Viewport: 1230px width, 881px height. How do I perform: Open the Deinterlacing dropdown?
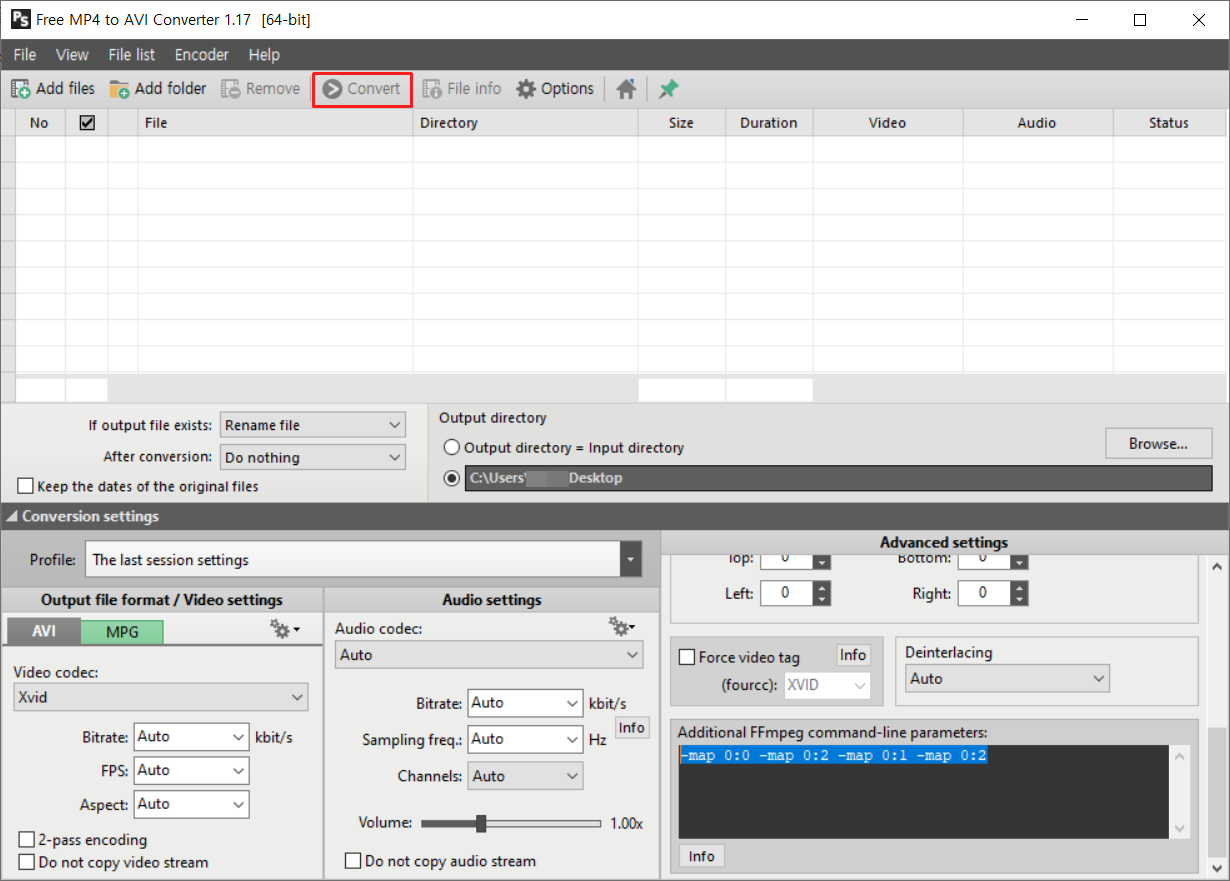click(x=1007, y=679)
